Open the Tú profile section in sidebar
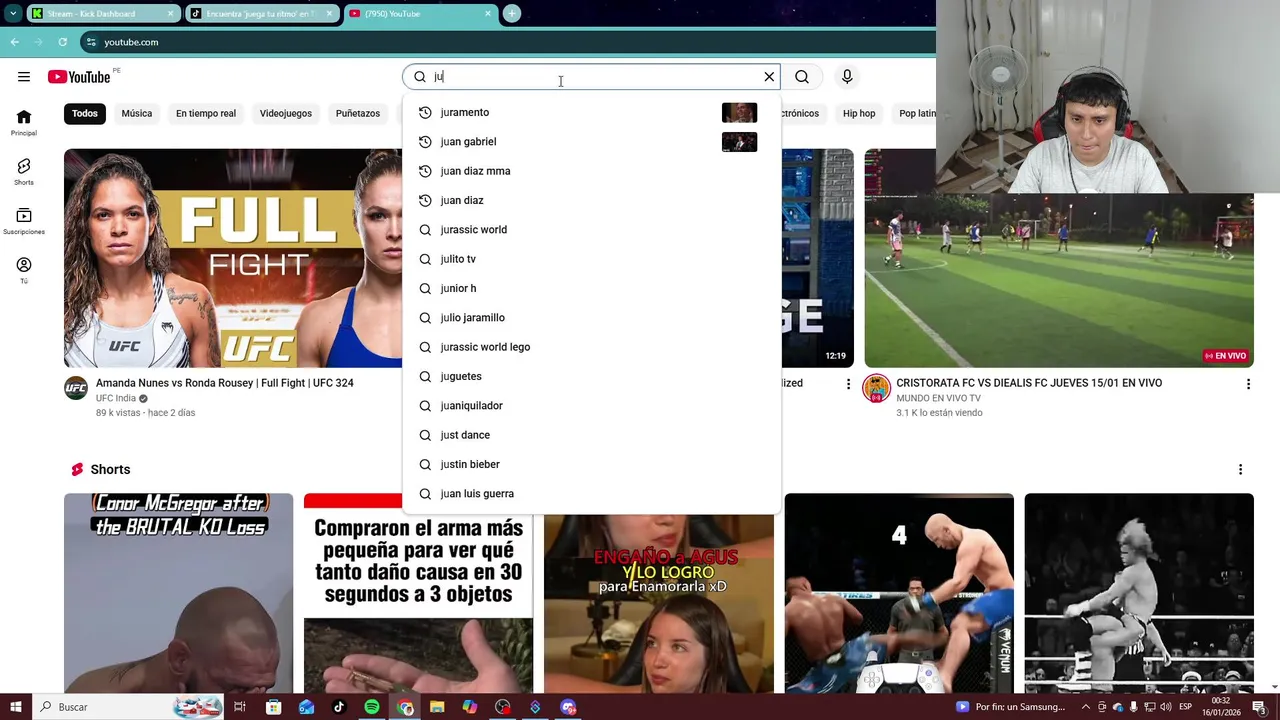 pyautogui.click(x=24, y=270)
